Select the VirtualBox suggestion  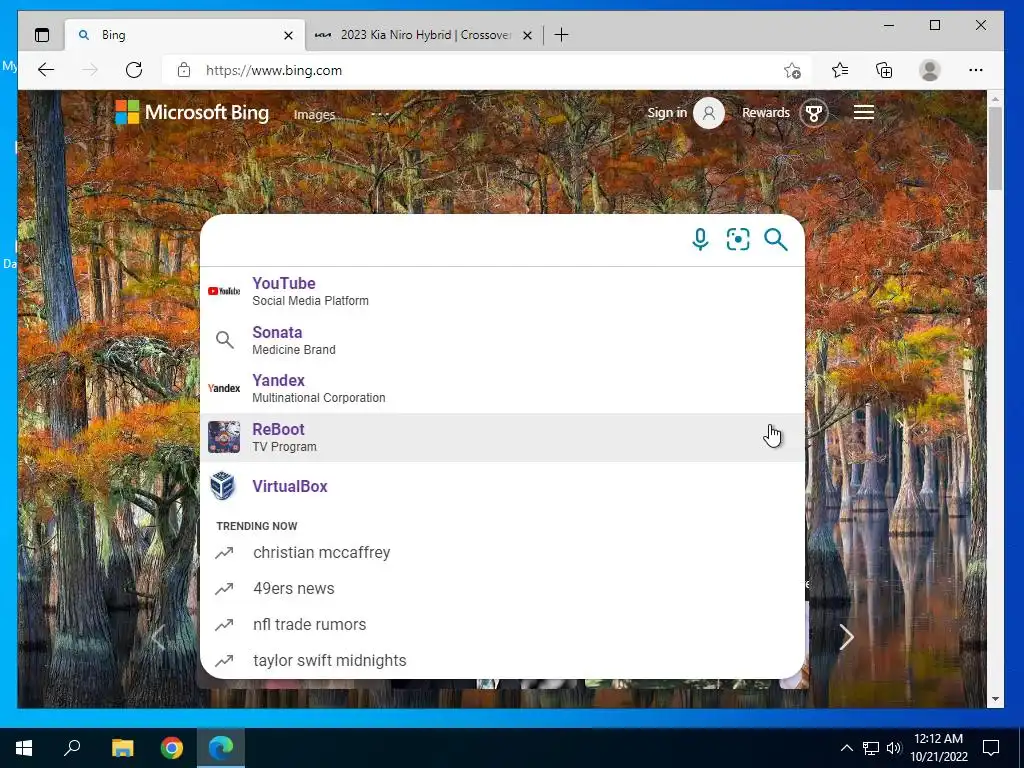pyautogui.click(x=502, y=487)
